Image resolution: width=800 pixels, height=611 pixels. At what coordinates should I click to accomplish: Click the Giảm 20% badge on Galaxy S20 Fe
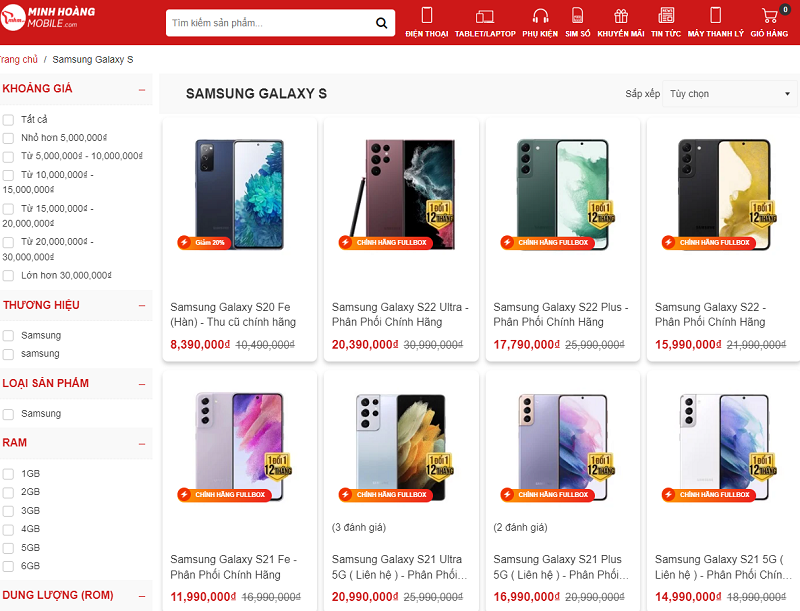205,242
